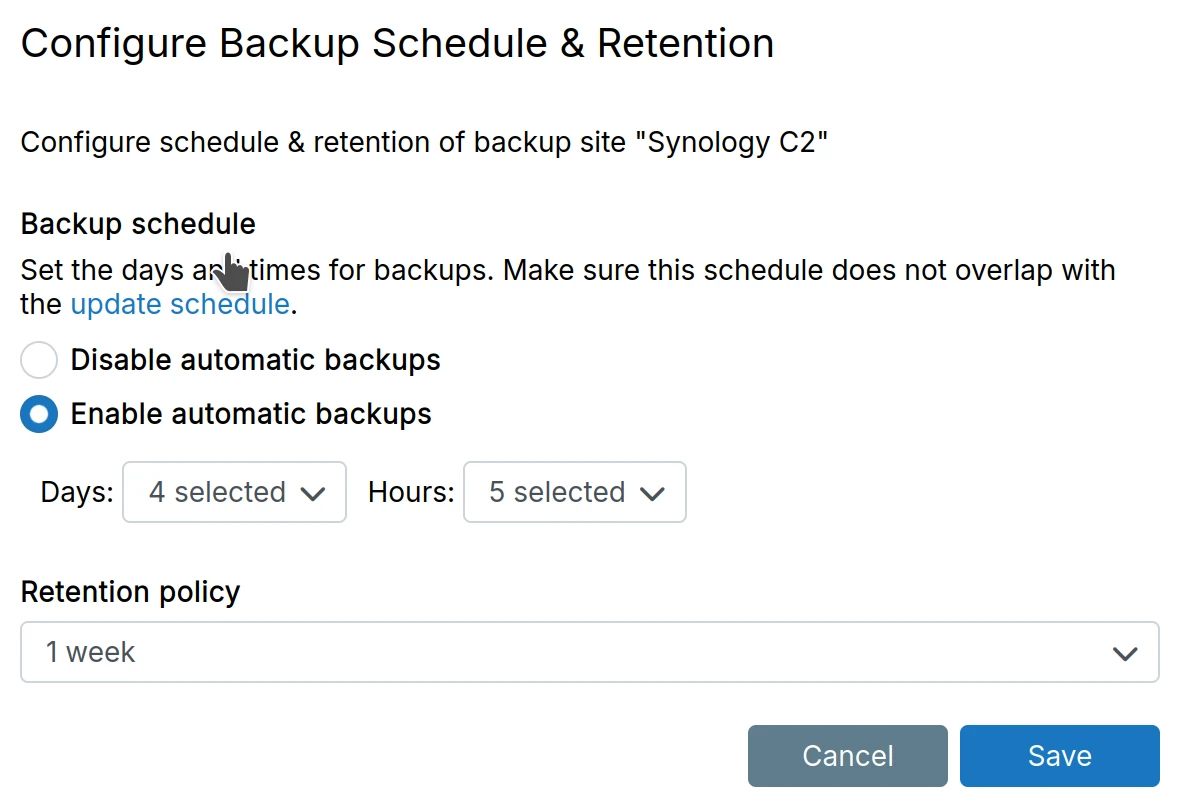Image resolution: width=1180 pixels, height=811 pixels.
Task: Click the "Days:" label
Action: click(x=77, y=492)
